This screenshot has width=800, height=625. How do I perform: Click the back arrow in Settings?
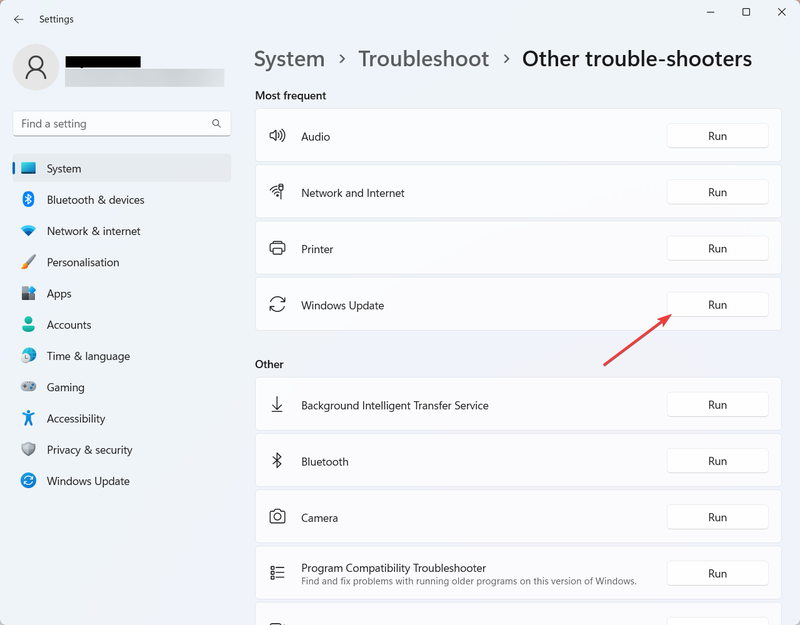tap(18, 19)
